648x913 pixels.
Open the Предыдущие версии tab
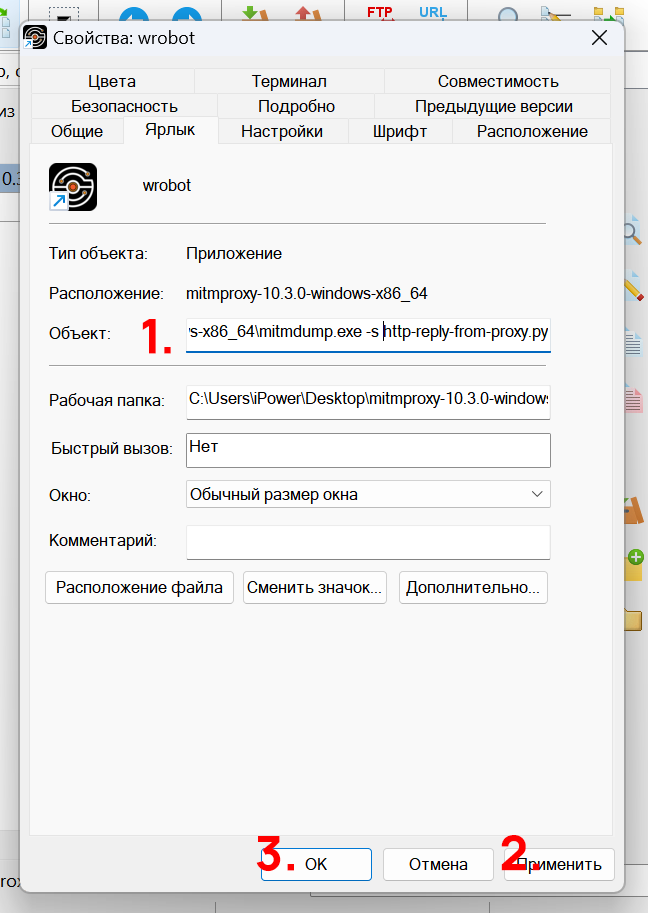click(x=494, y=107)
